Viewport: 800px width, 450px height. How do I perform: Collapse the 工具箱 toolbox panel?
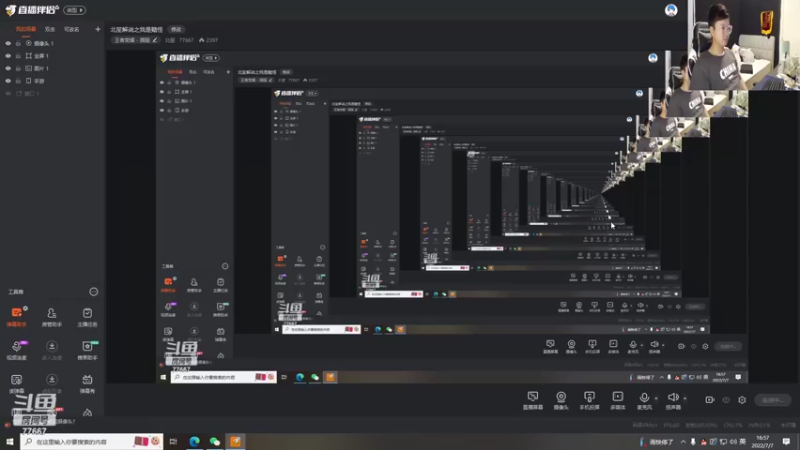[x=93, y=292]
